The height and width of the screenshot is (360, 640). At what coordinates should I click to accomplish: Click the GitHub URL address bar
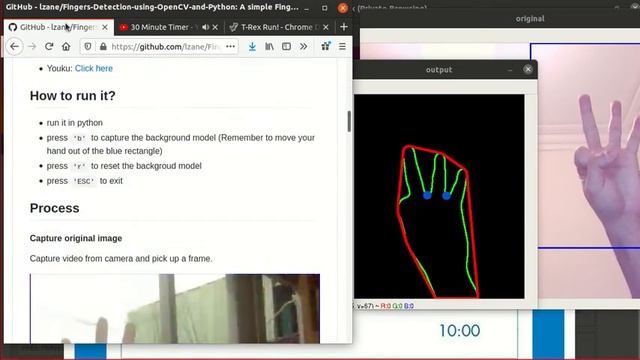click(x=166, y=47)
